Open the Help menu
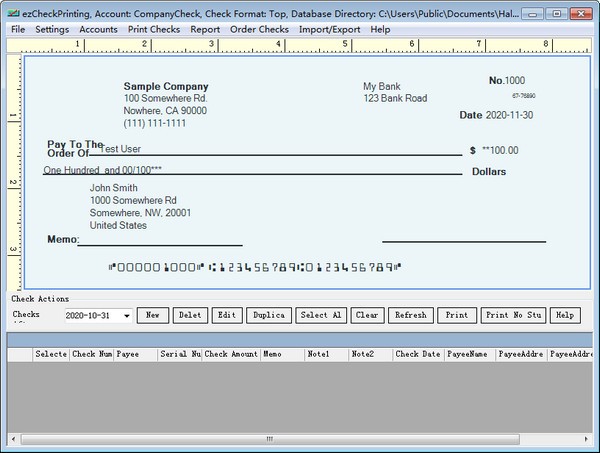Image resolution: width=600 pixels, height=453 pixels. (380, 29)
